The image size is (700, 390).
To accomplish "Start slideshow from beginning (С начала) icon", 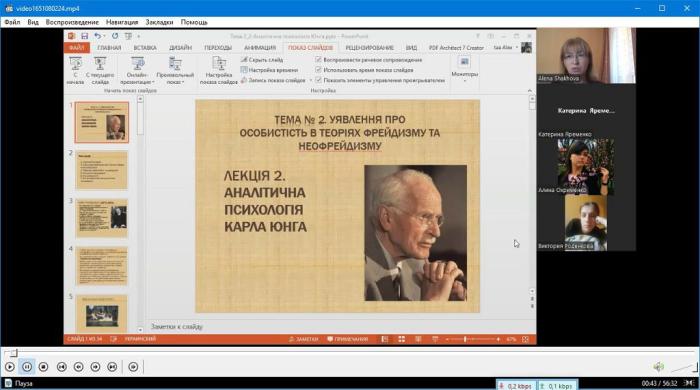I will (x=75, y=71).
